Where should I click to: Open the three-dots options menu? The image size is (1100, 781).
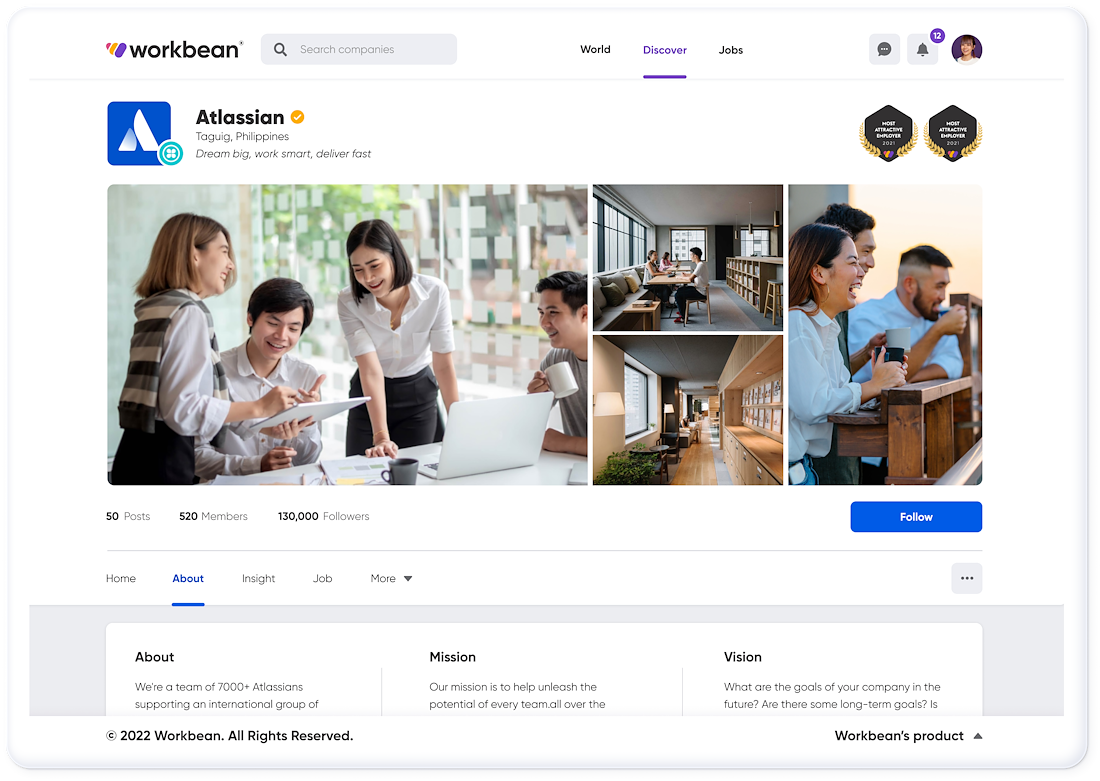pos(967,578)
